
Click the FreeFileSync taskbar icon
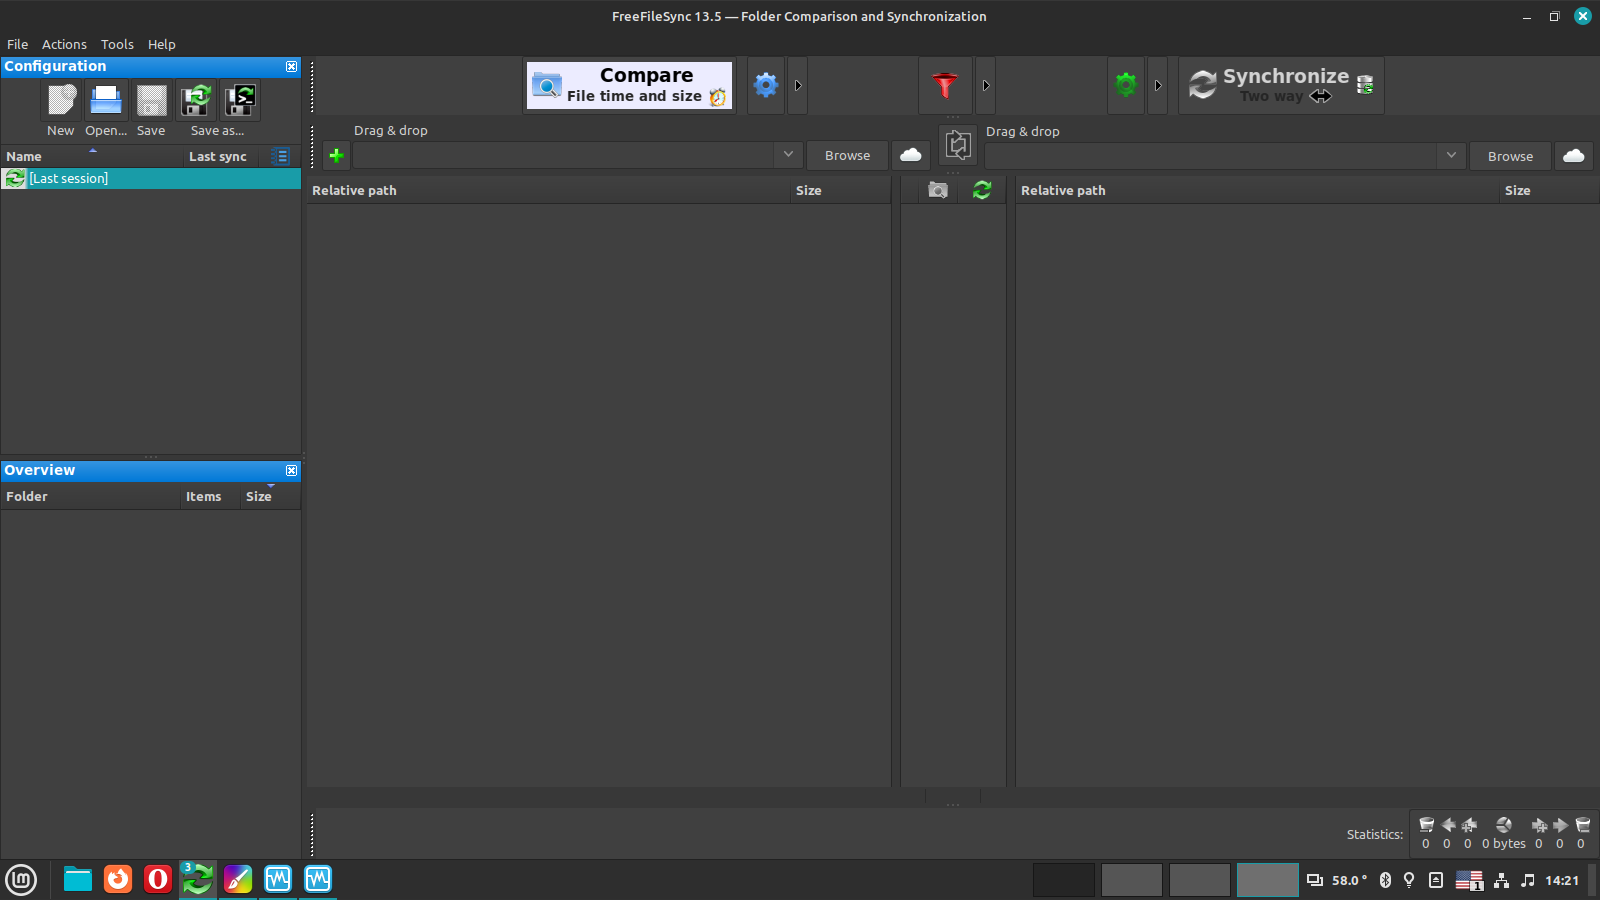[198, 879]
